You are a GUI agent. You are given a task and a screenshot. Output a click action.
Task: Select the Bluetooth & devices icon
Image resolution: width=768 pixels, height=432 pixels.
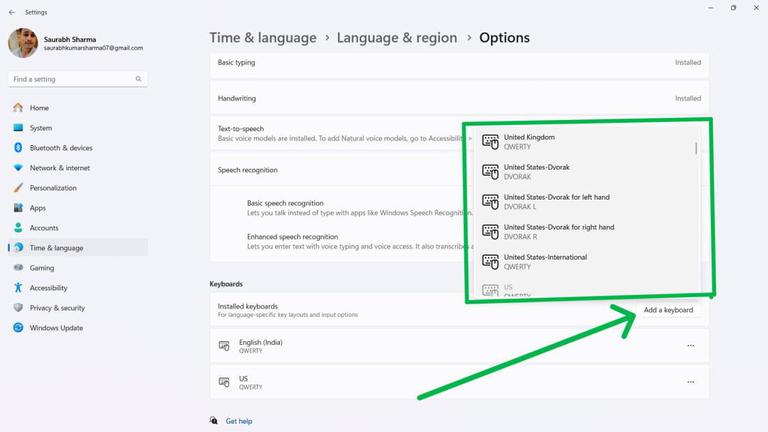[18, 147]
